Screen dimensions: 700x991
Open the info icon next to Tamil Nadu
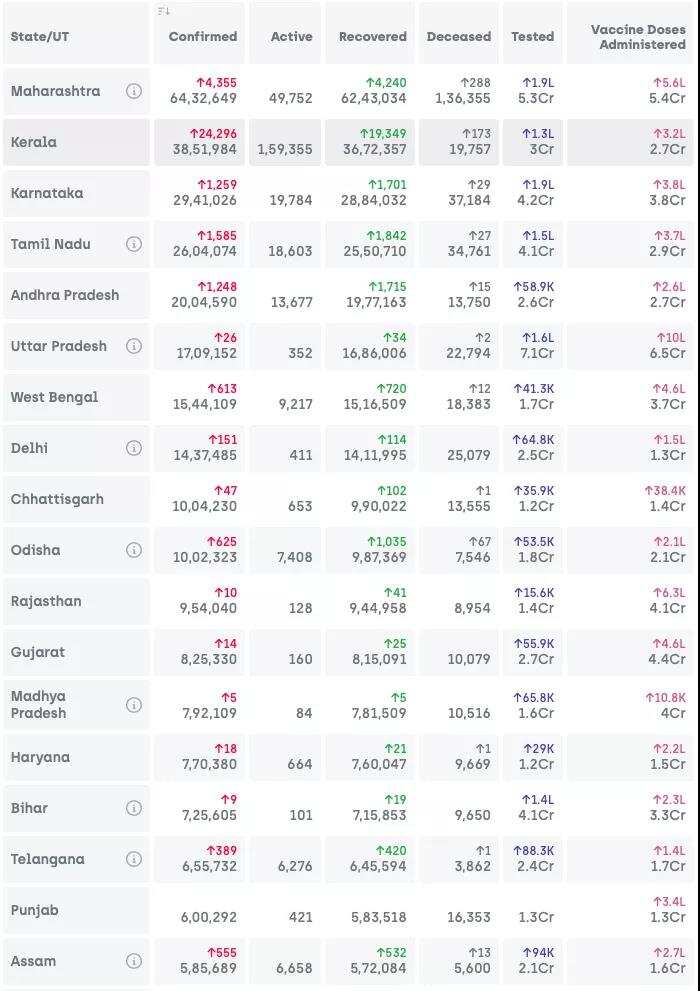pyautogui.click(x=133, y=244)
